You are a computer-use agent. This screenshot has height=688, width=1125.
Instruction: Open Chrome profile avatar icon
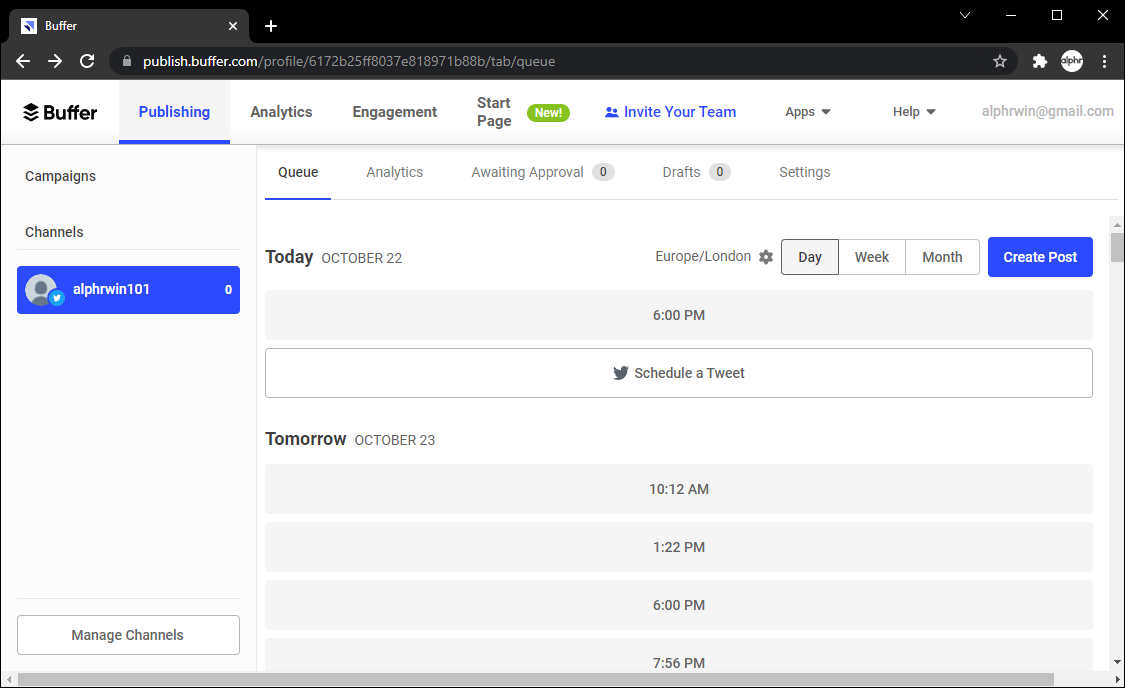(x=1072, y=61)
